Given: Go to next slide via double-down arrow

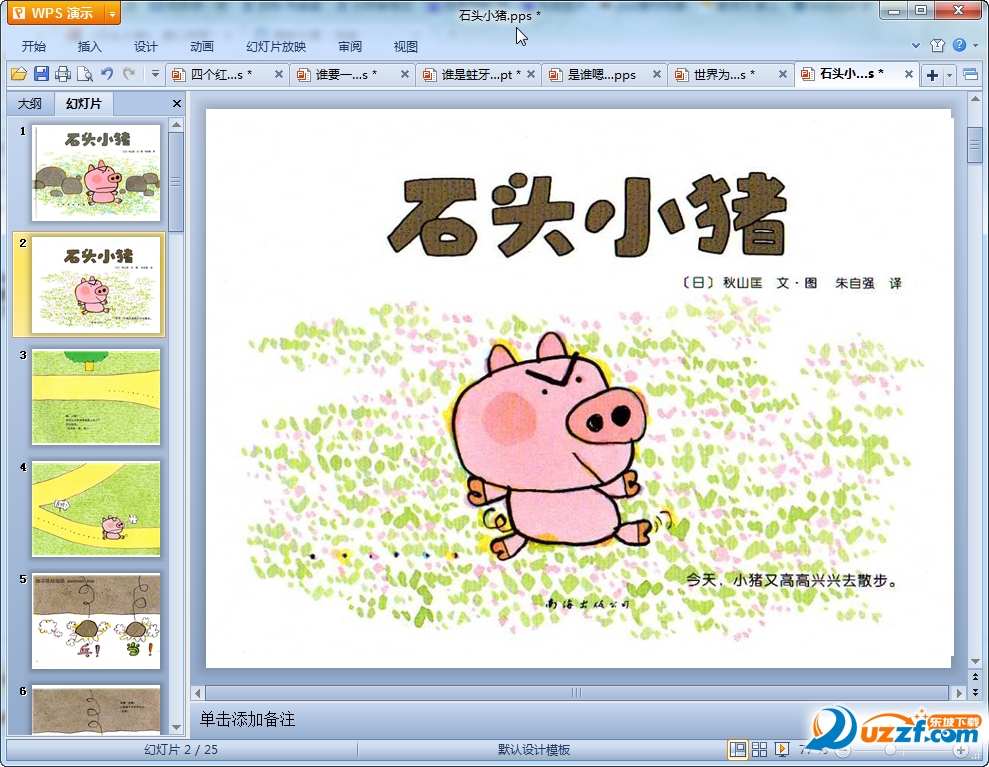Looking at the screenshot, I should [975, 692].
